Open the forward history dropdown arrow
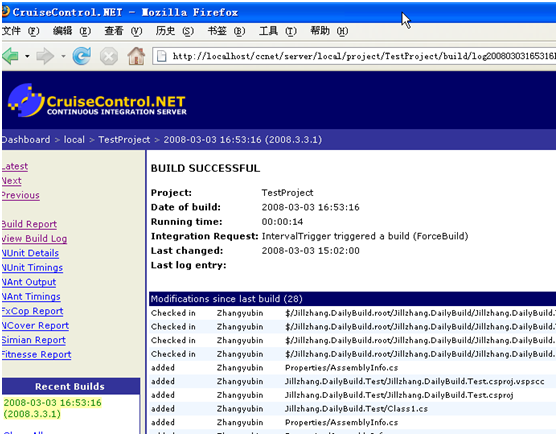 click(x=63, y=56)
